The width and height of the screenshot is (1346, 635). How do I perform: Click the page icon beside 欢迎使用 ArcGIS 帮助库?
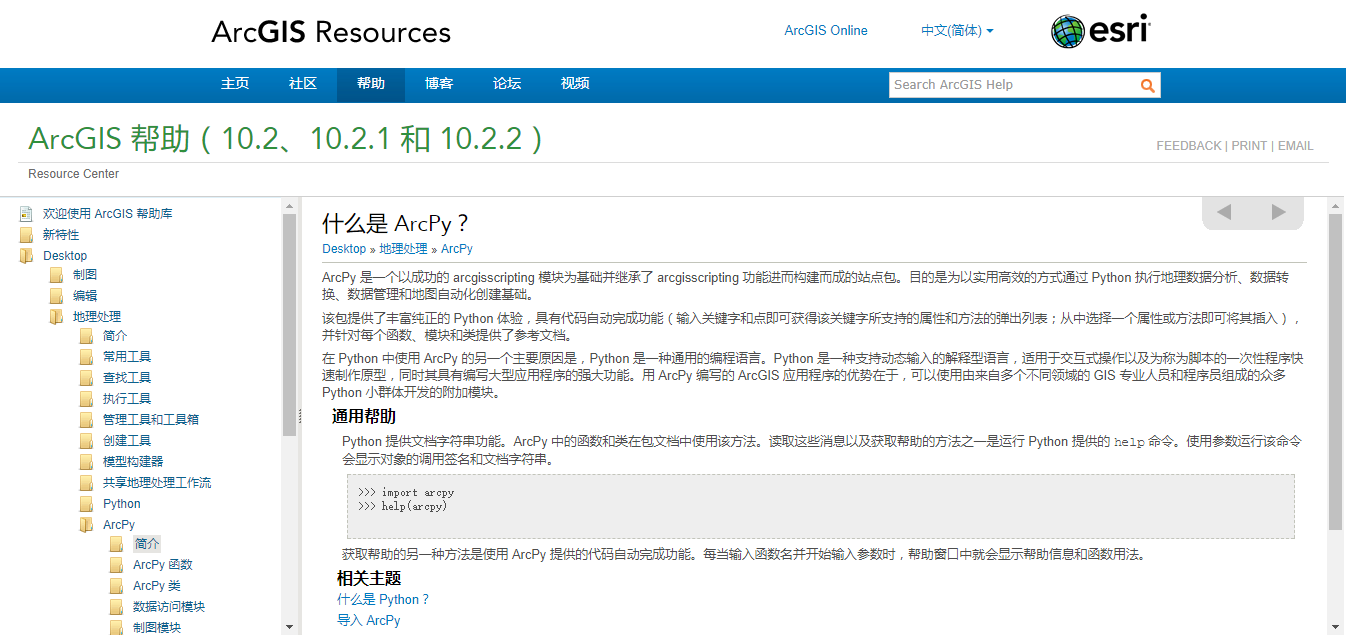26,214
